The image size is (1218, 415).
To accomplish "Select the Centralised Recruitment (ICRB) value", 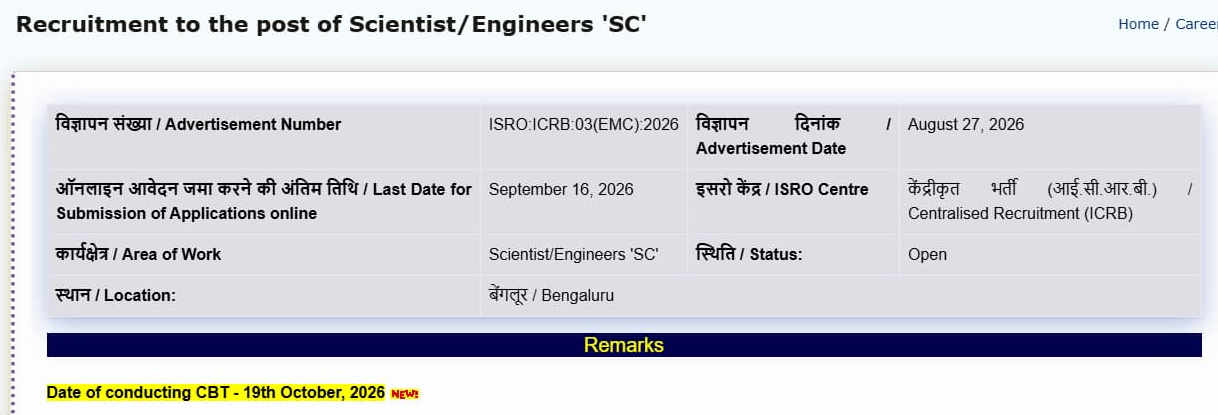I will click(1050, 201).
